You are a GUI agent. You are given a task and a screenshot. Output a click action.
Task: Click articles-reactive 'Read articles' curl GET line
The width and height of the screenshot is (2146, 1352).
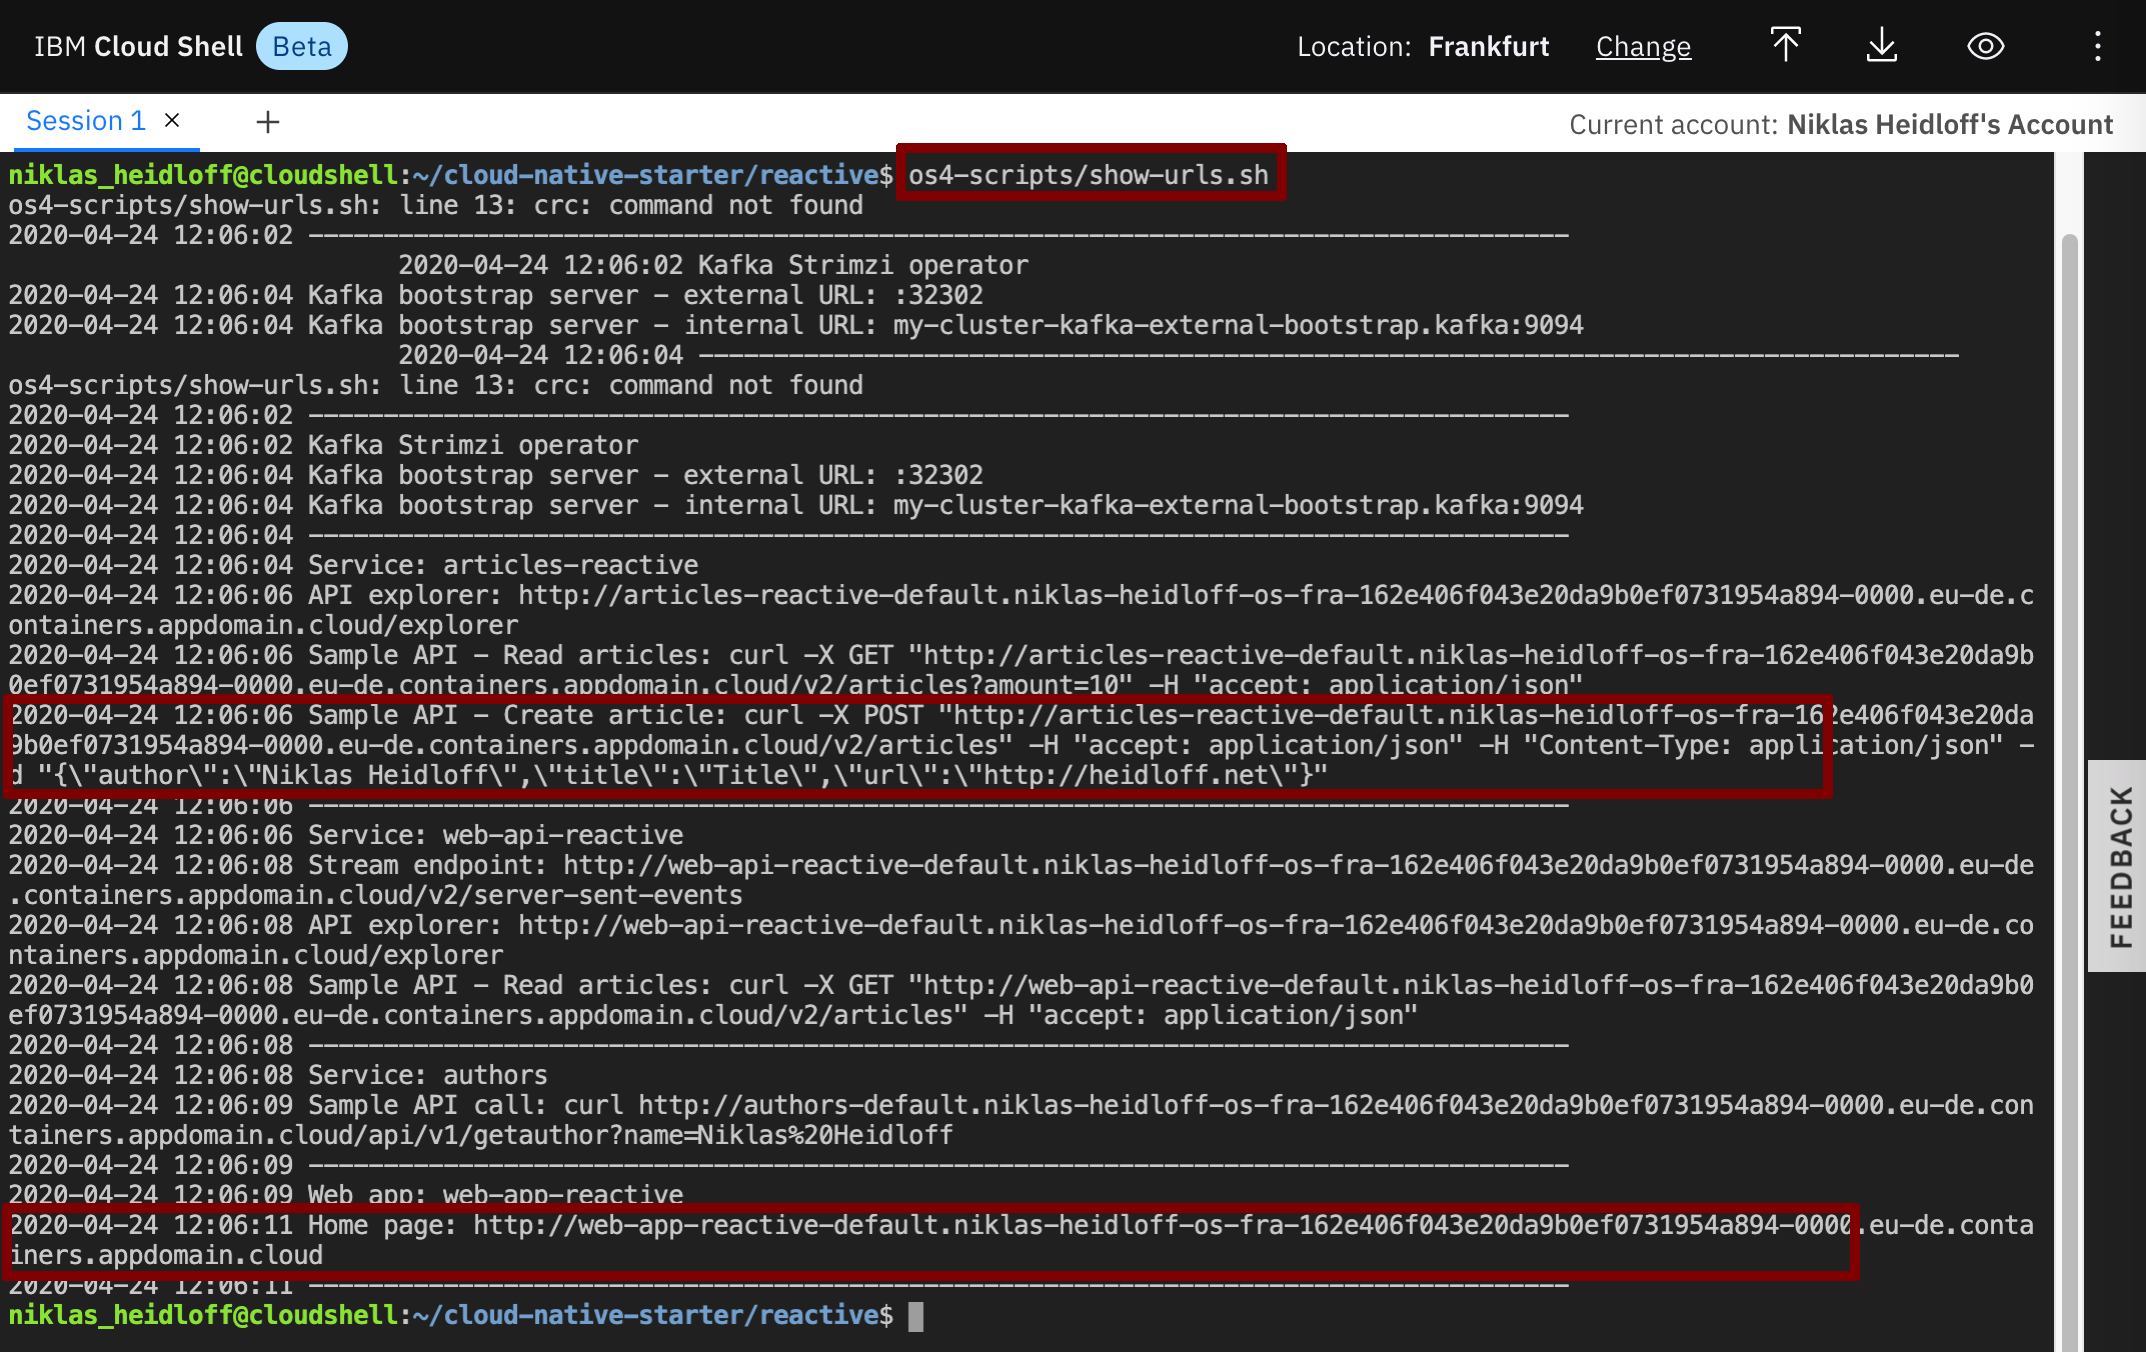1021,670
